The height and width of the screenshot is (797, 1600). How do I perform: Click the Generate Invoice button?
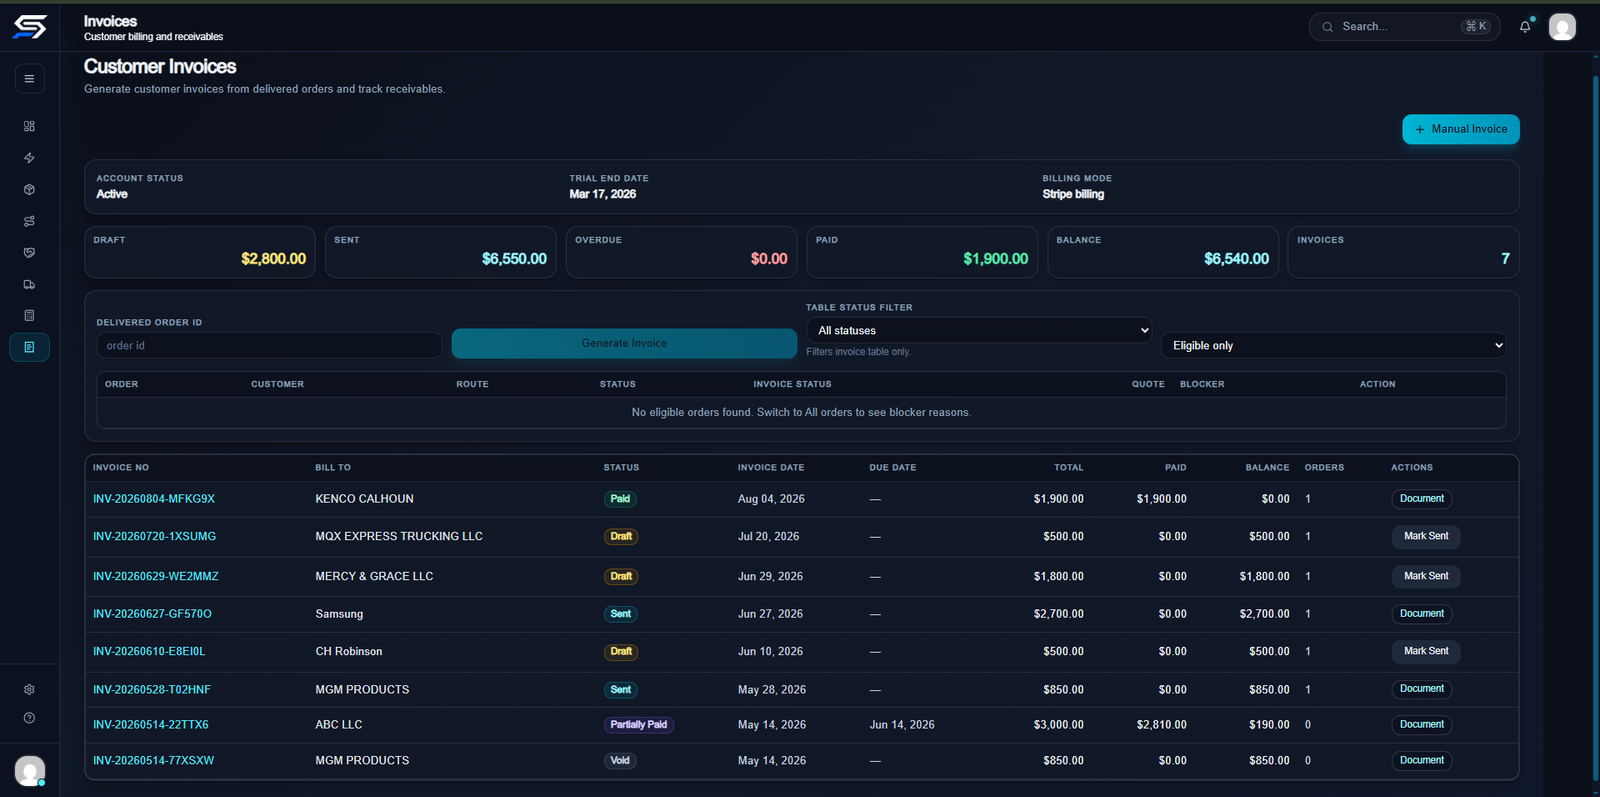coord(624,343)
